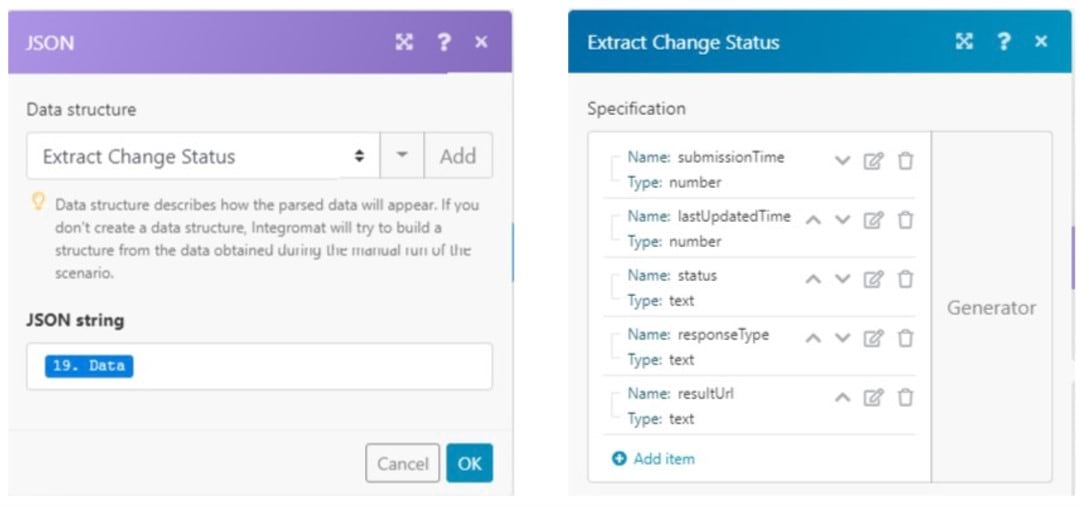The image size is (1083, 506).
Task: Close the JSON dialog
Action: pyautogui.click(x=481, y=42)
